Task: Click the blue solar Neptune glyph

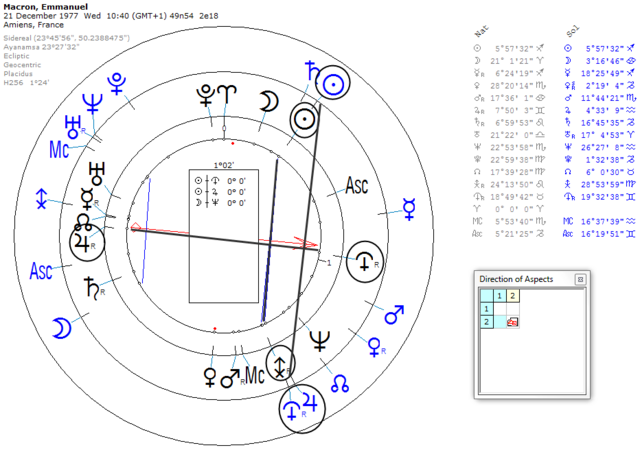Action: point(93,104)
